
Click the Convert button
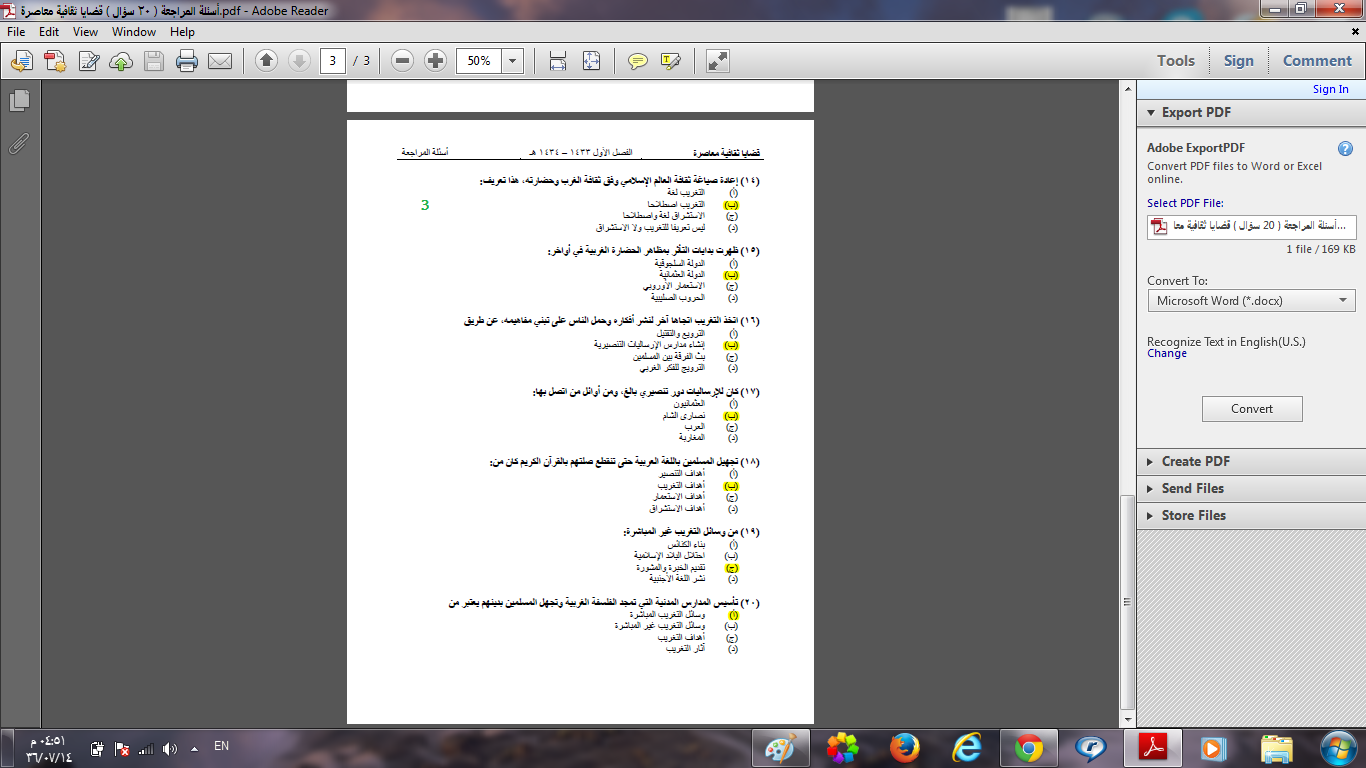(x=1252, y=409)
